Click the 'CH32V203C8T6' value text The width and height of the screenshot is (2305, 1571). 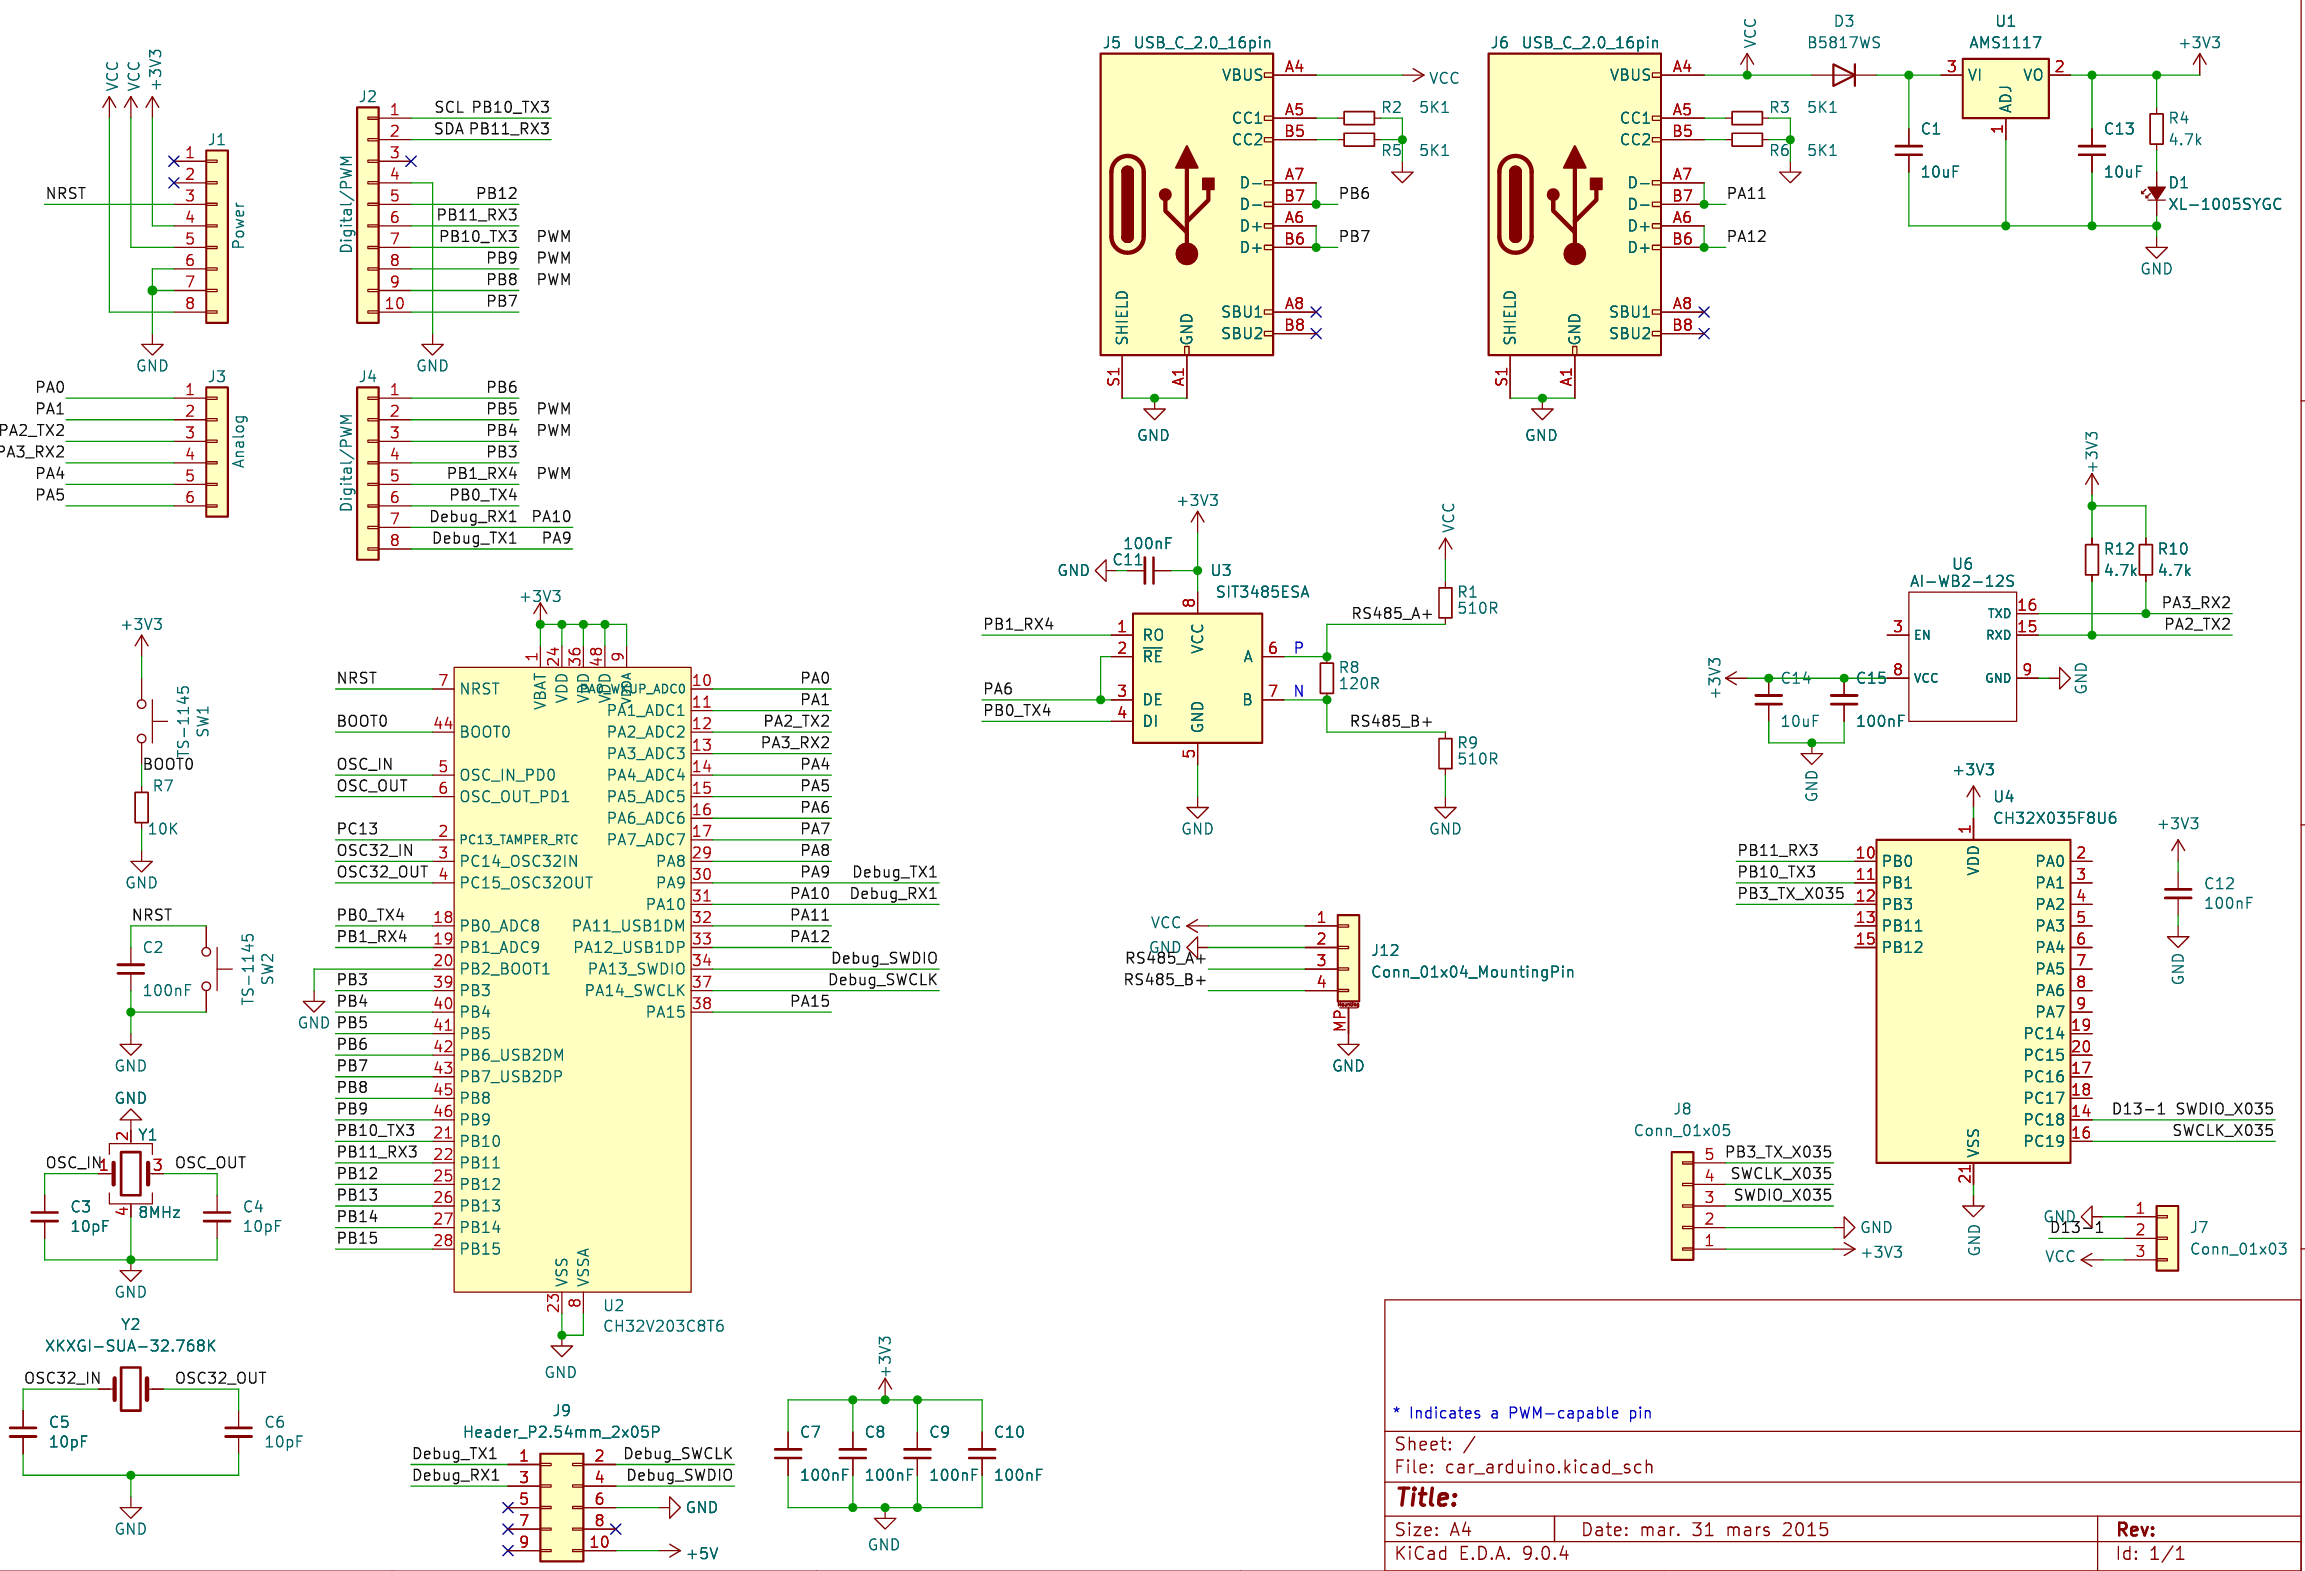point(663,1326)
